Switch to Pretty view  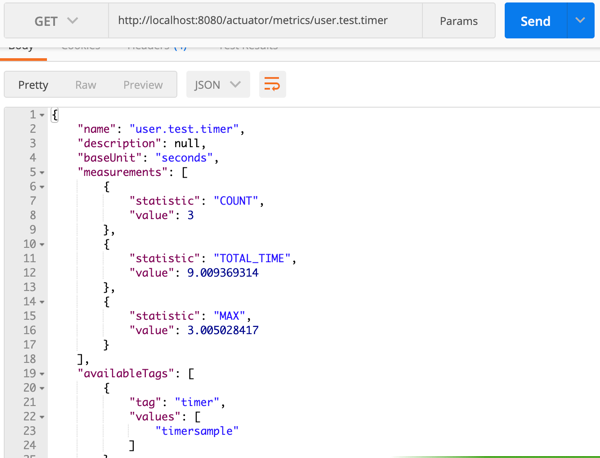33,85
